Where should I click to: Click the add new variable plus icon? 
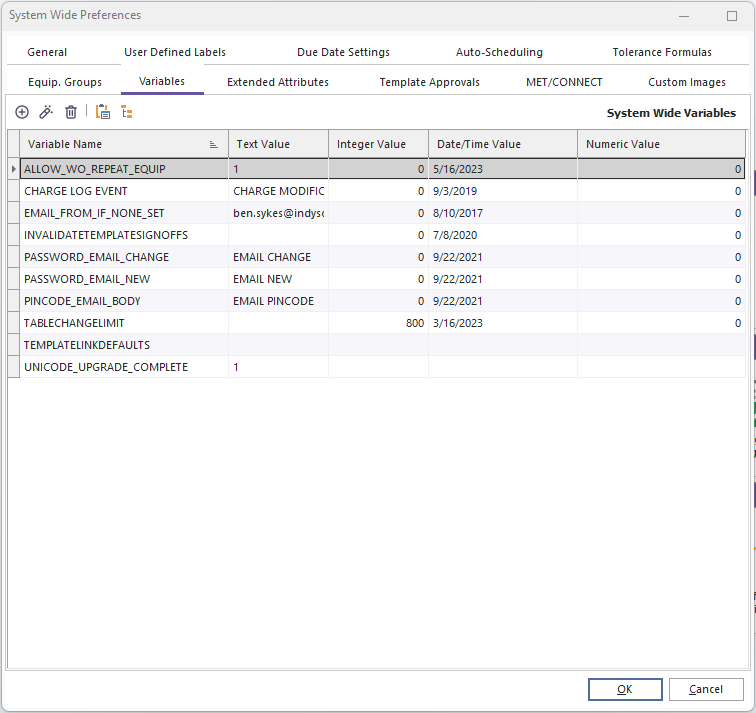click(22, 112)
